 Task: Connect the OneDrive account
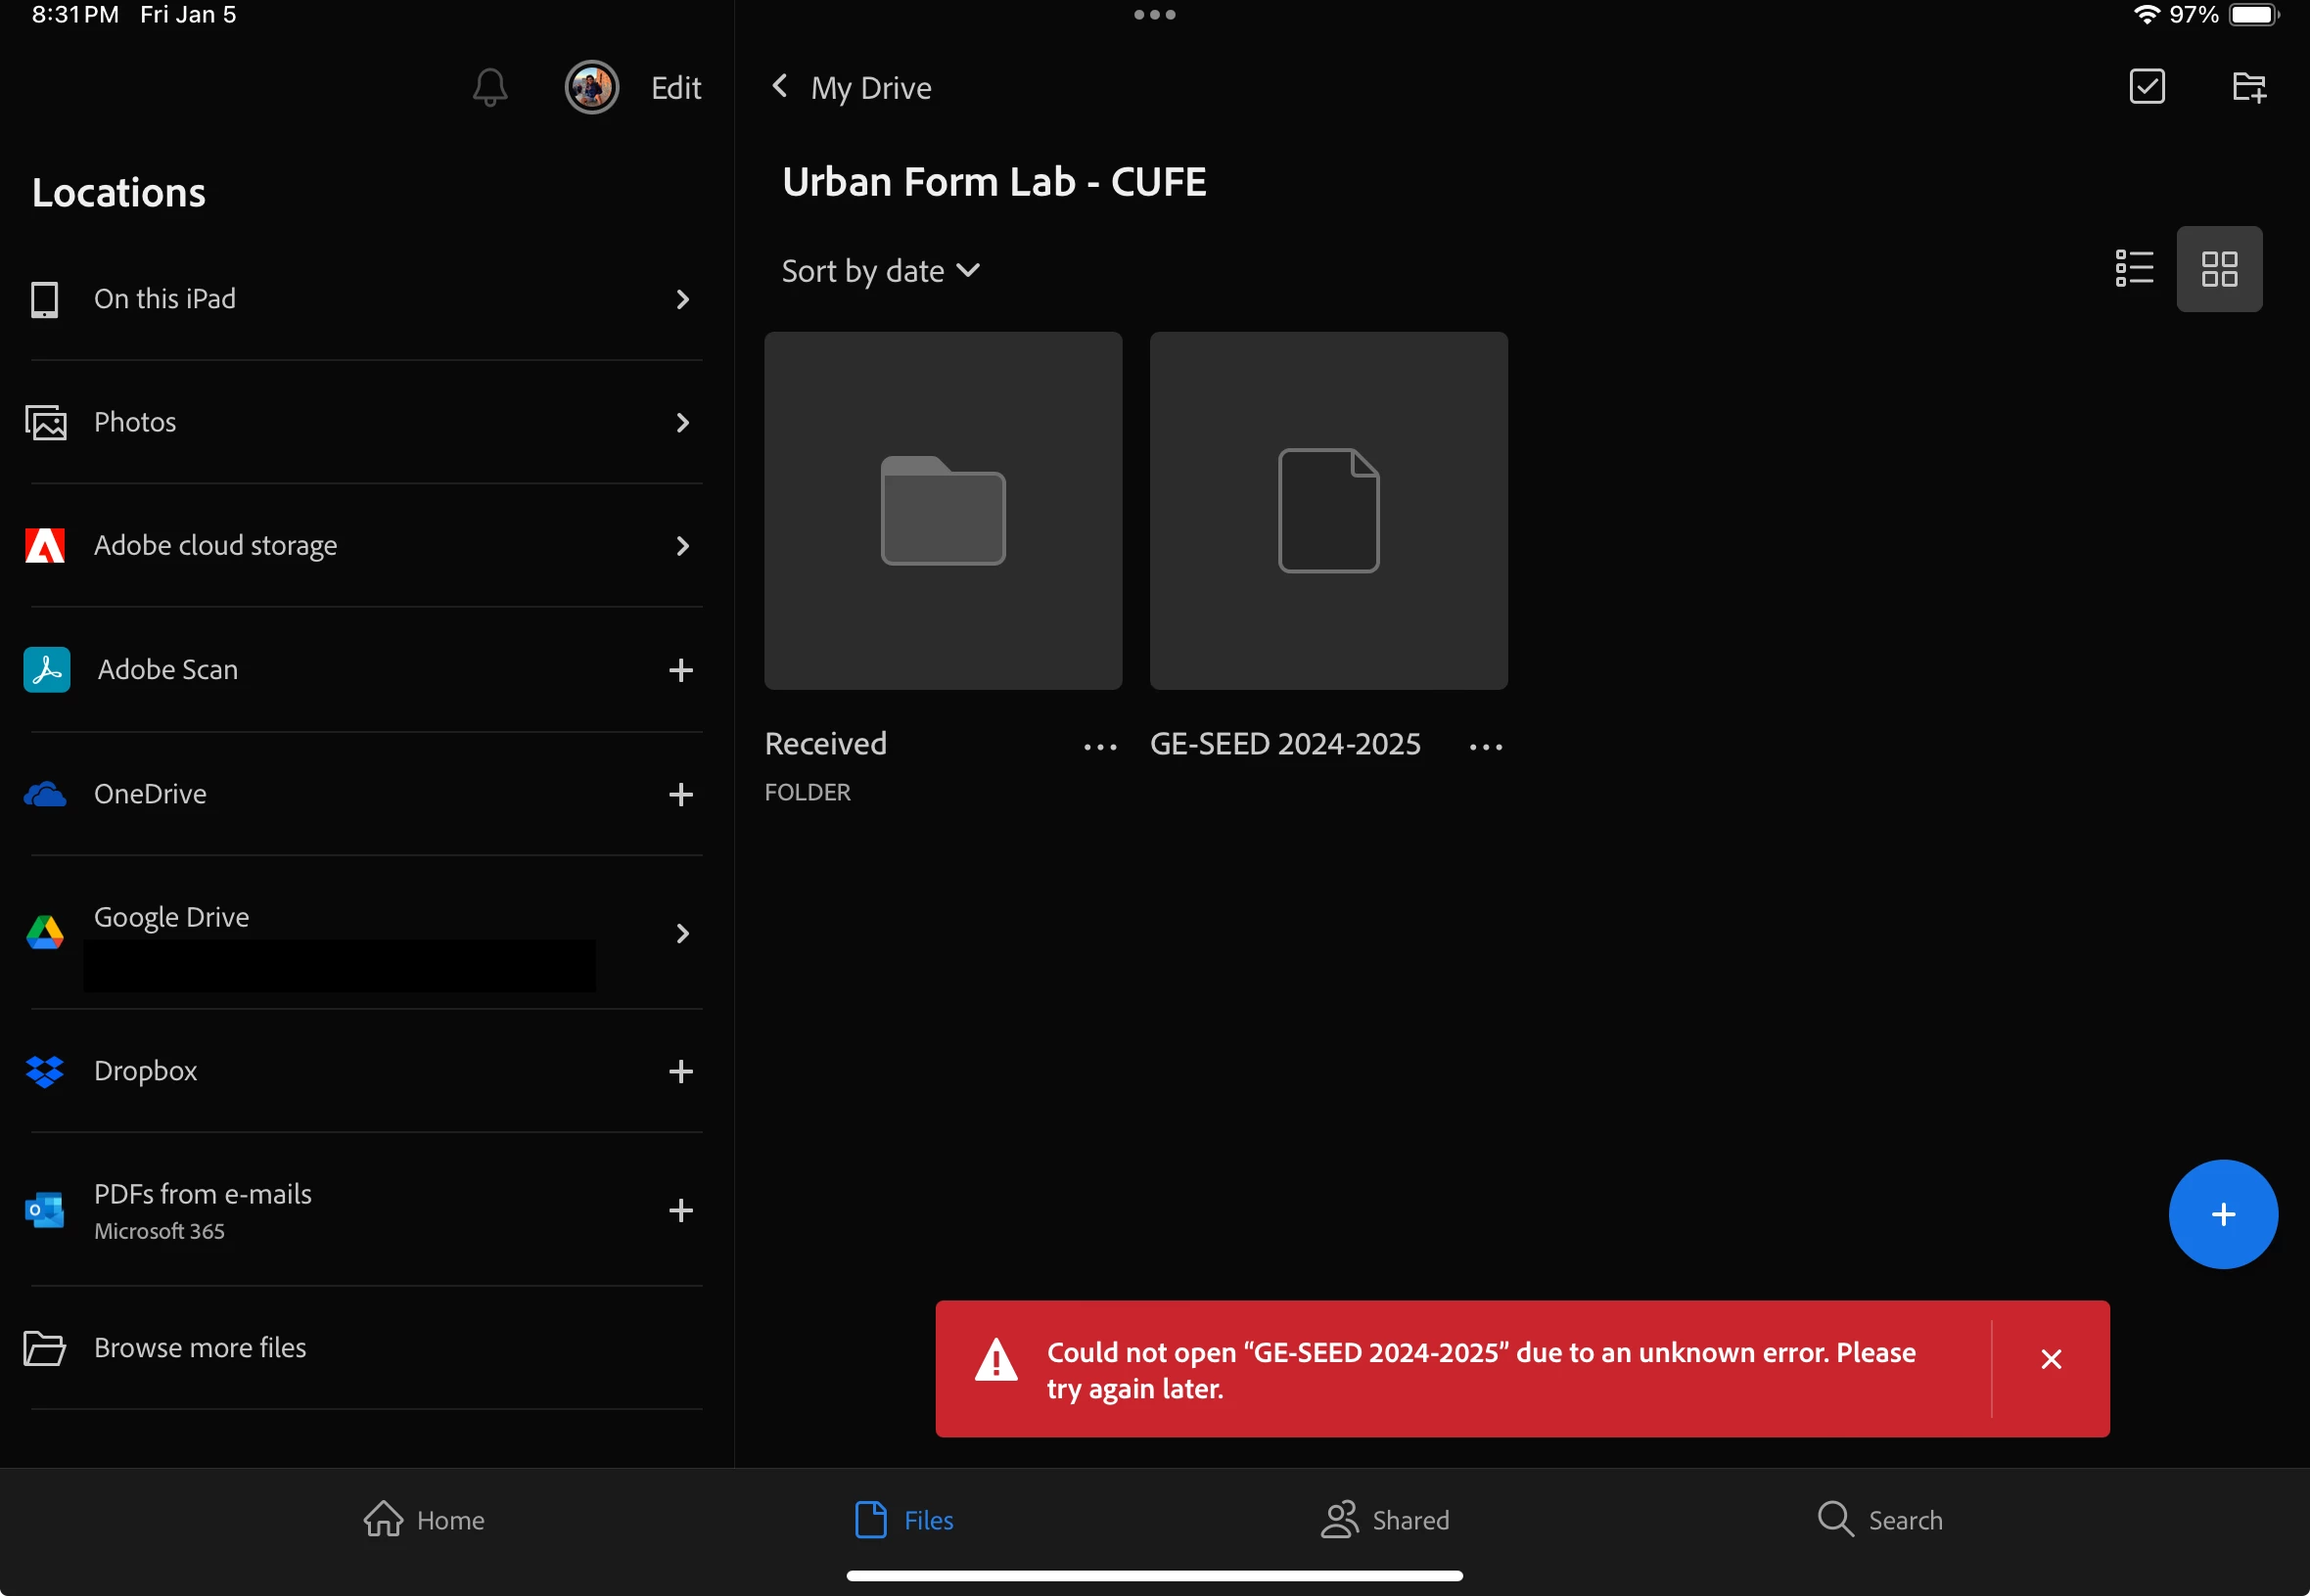point(680,794)
